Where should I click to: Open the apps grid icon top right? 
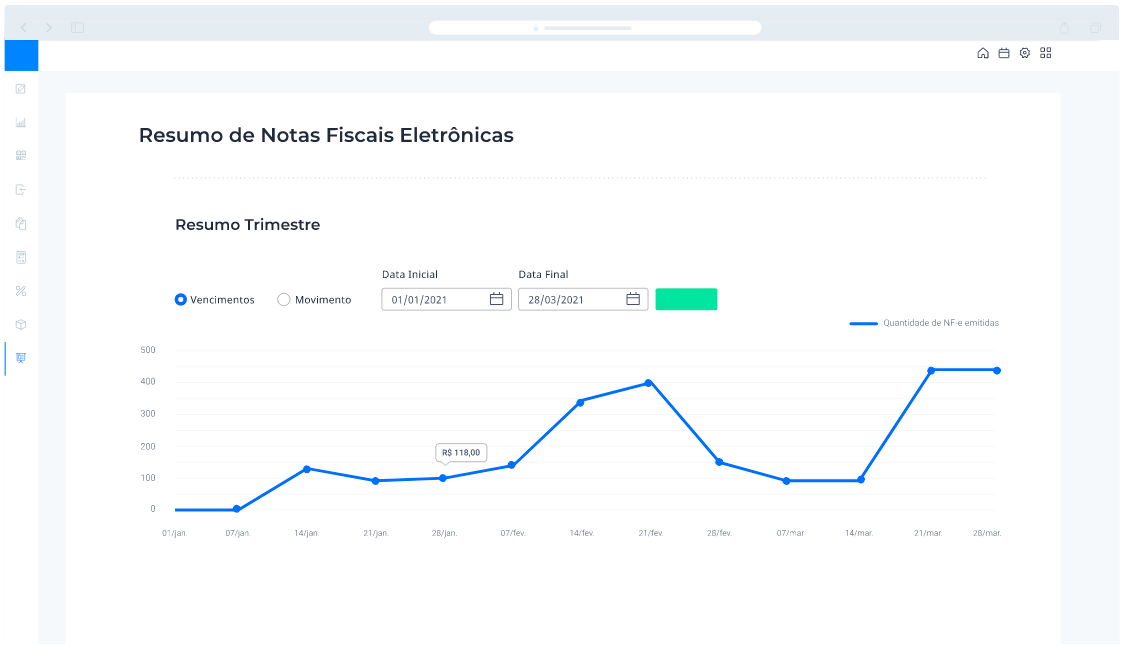click(1046, 53)
